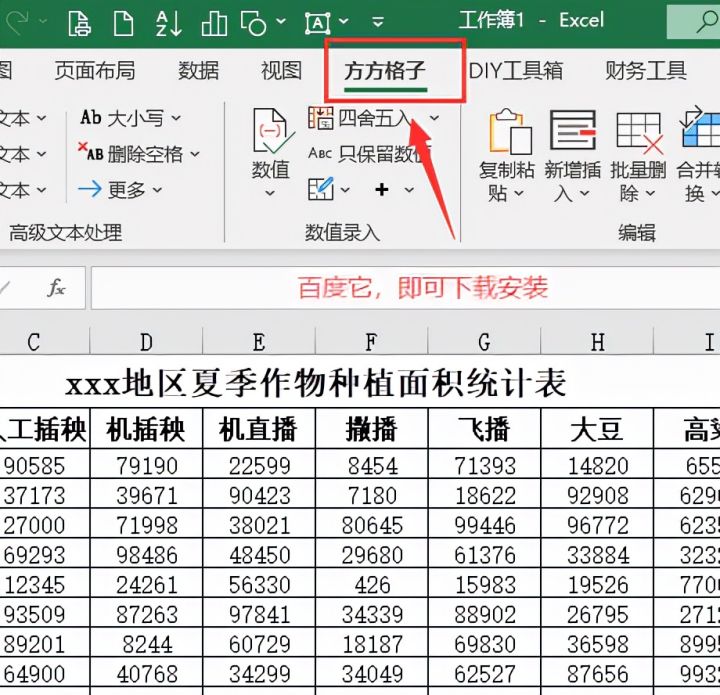Click the 更多 arrow button
The height and width of the screenshot is (695, 720).
(x=112, y=190)
